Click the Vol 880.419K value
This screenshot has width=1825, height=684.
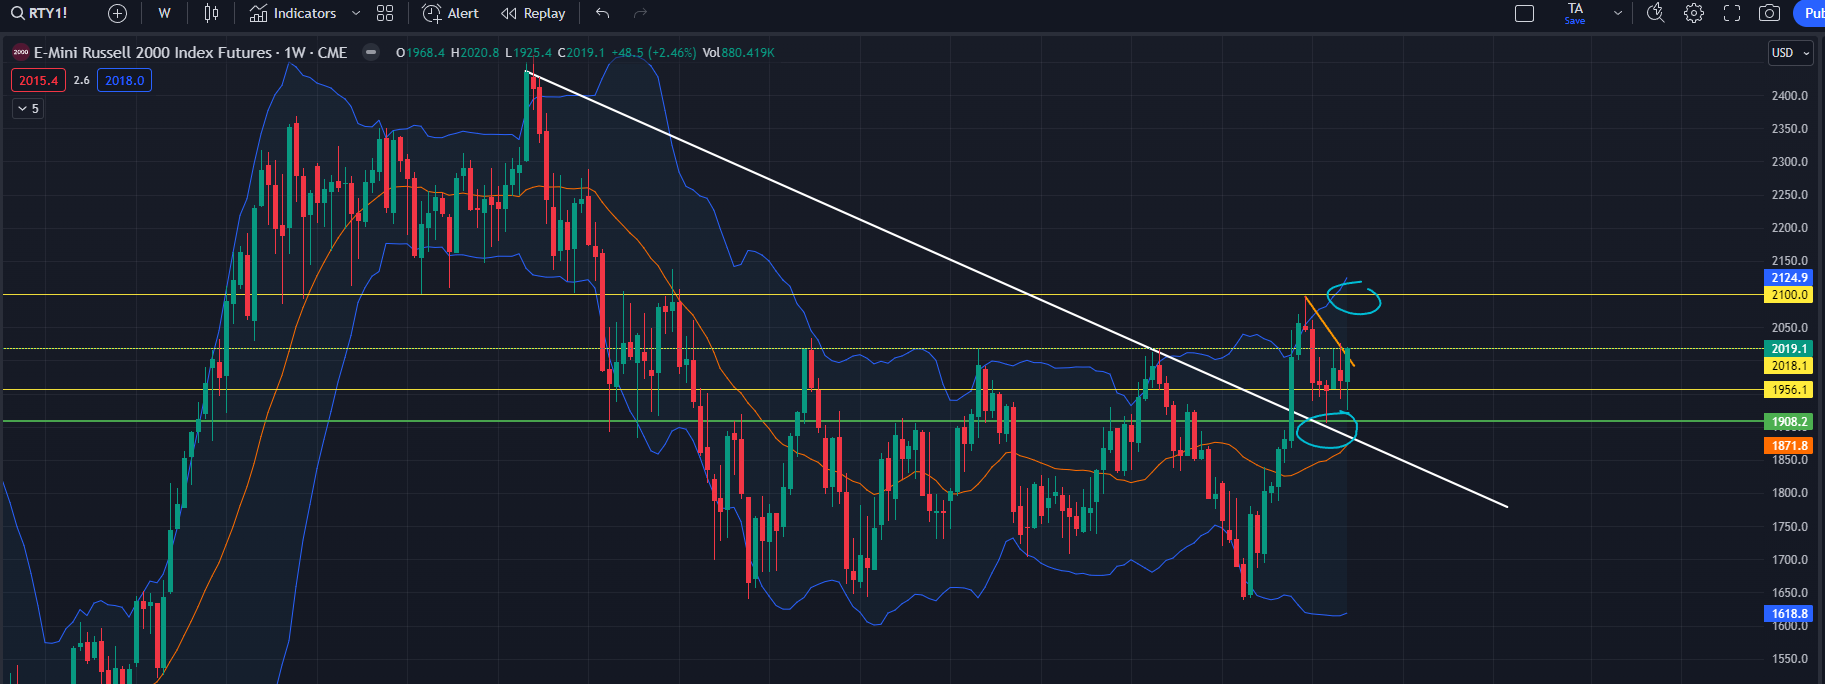738,53
